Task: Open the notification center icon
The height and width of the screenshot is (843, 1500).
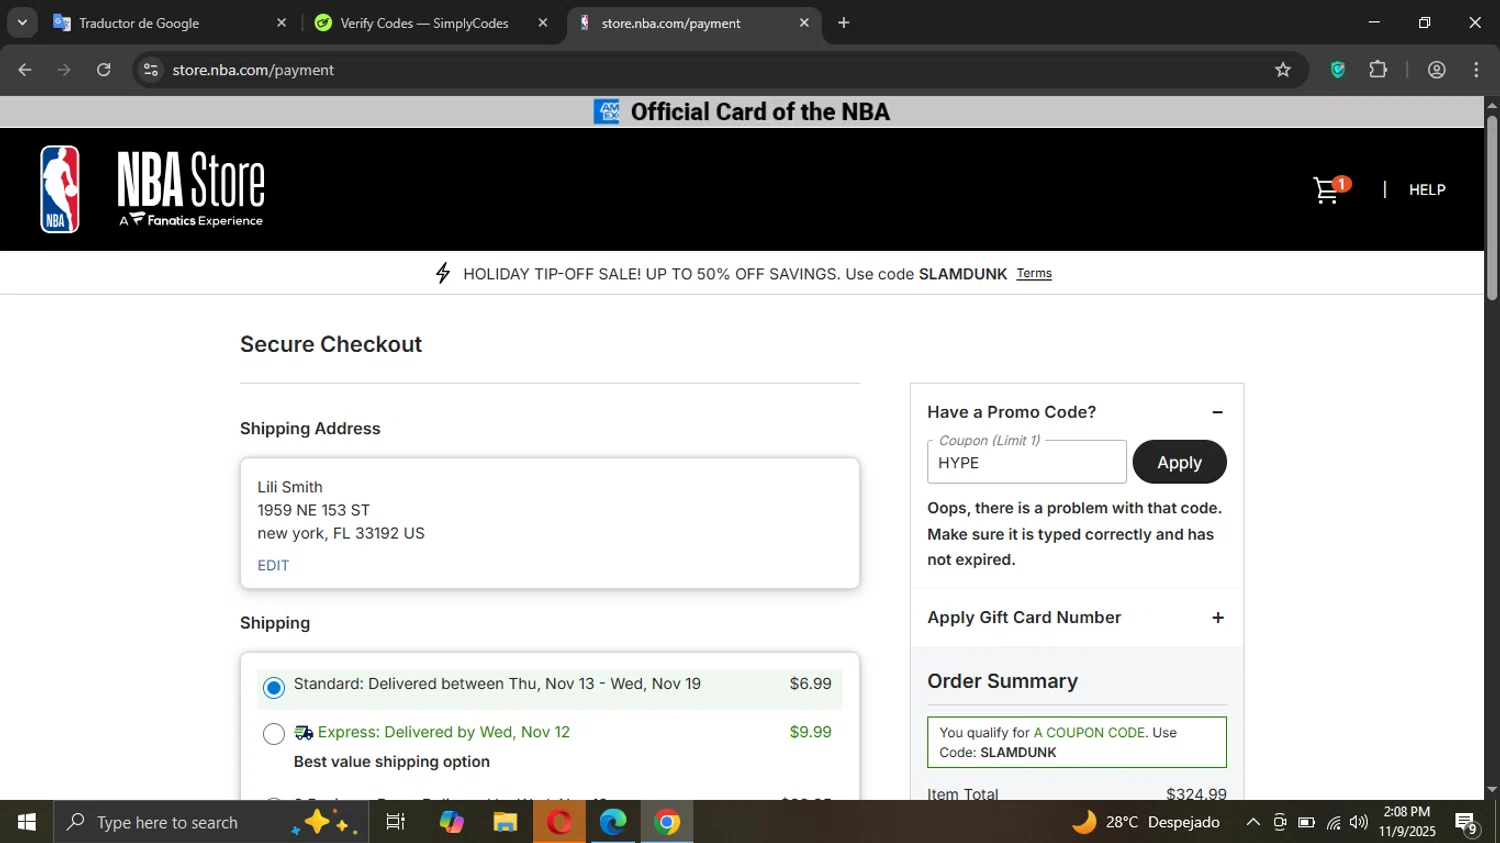Action: pyautogui.click(x=1467, y=824)
